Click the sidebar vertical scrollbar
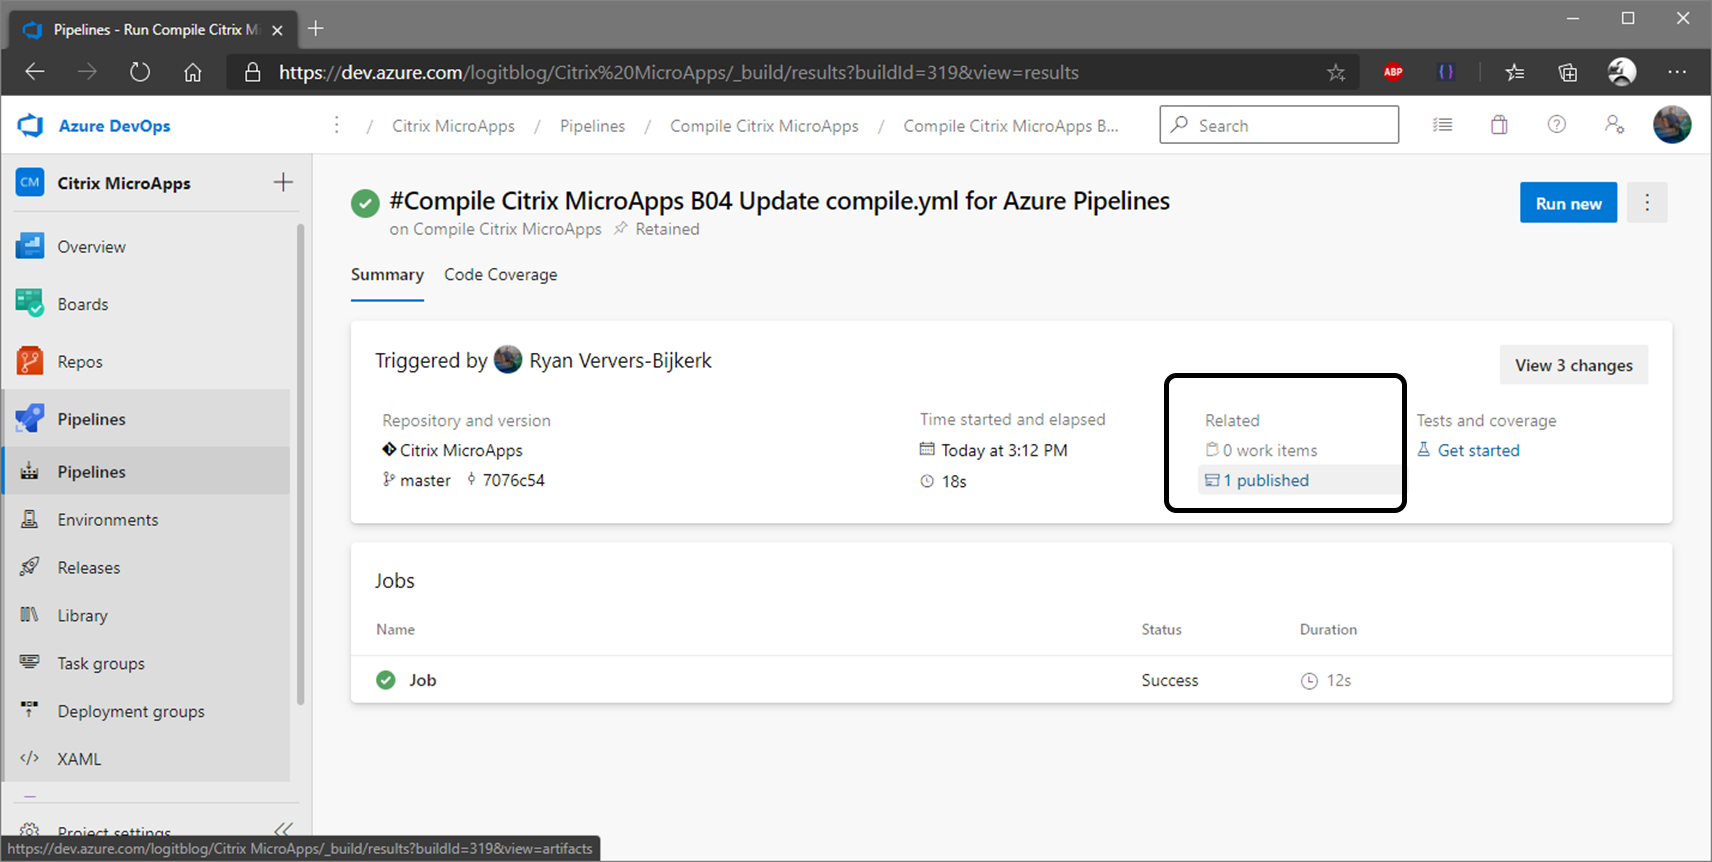 tap(300, 465)
